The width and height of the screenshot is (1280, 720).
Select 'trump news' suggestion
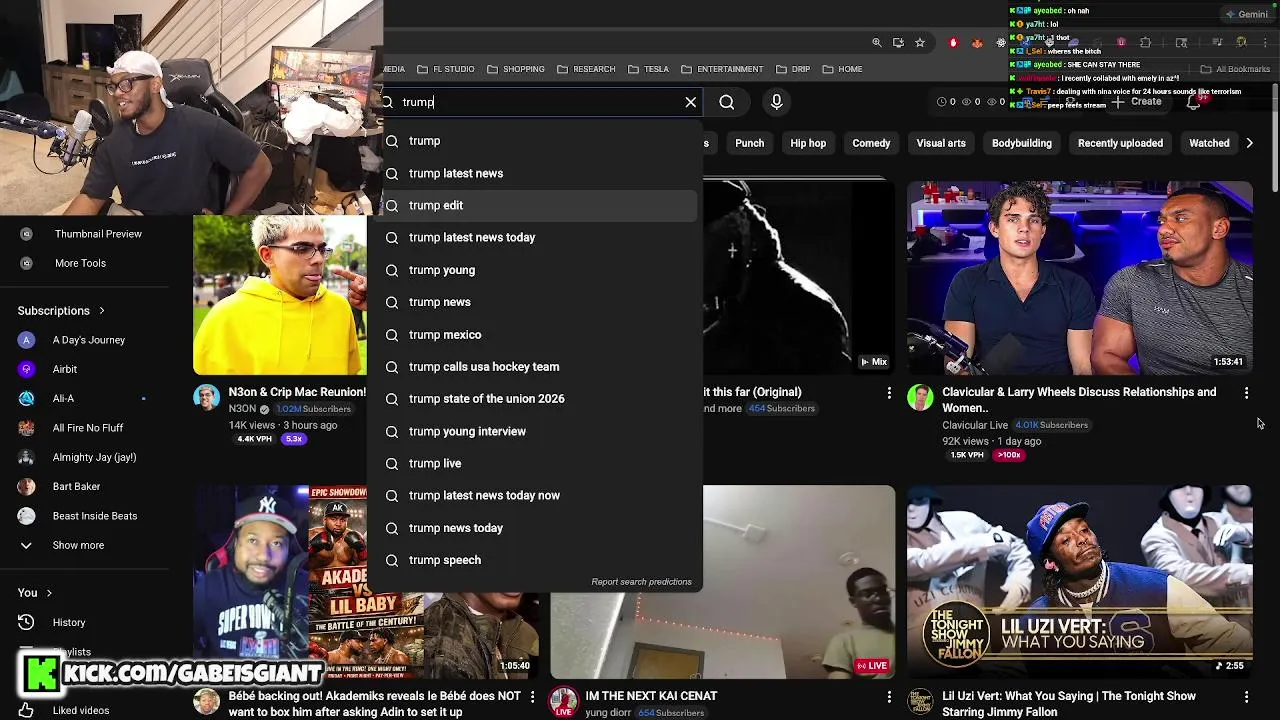pyautogui.click(x=534, y=302)
